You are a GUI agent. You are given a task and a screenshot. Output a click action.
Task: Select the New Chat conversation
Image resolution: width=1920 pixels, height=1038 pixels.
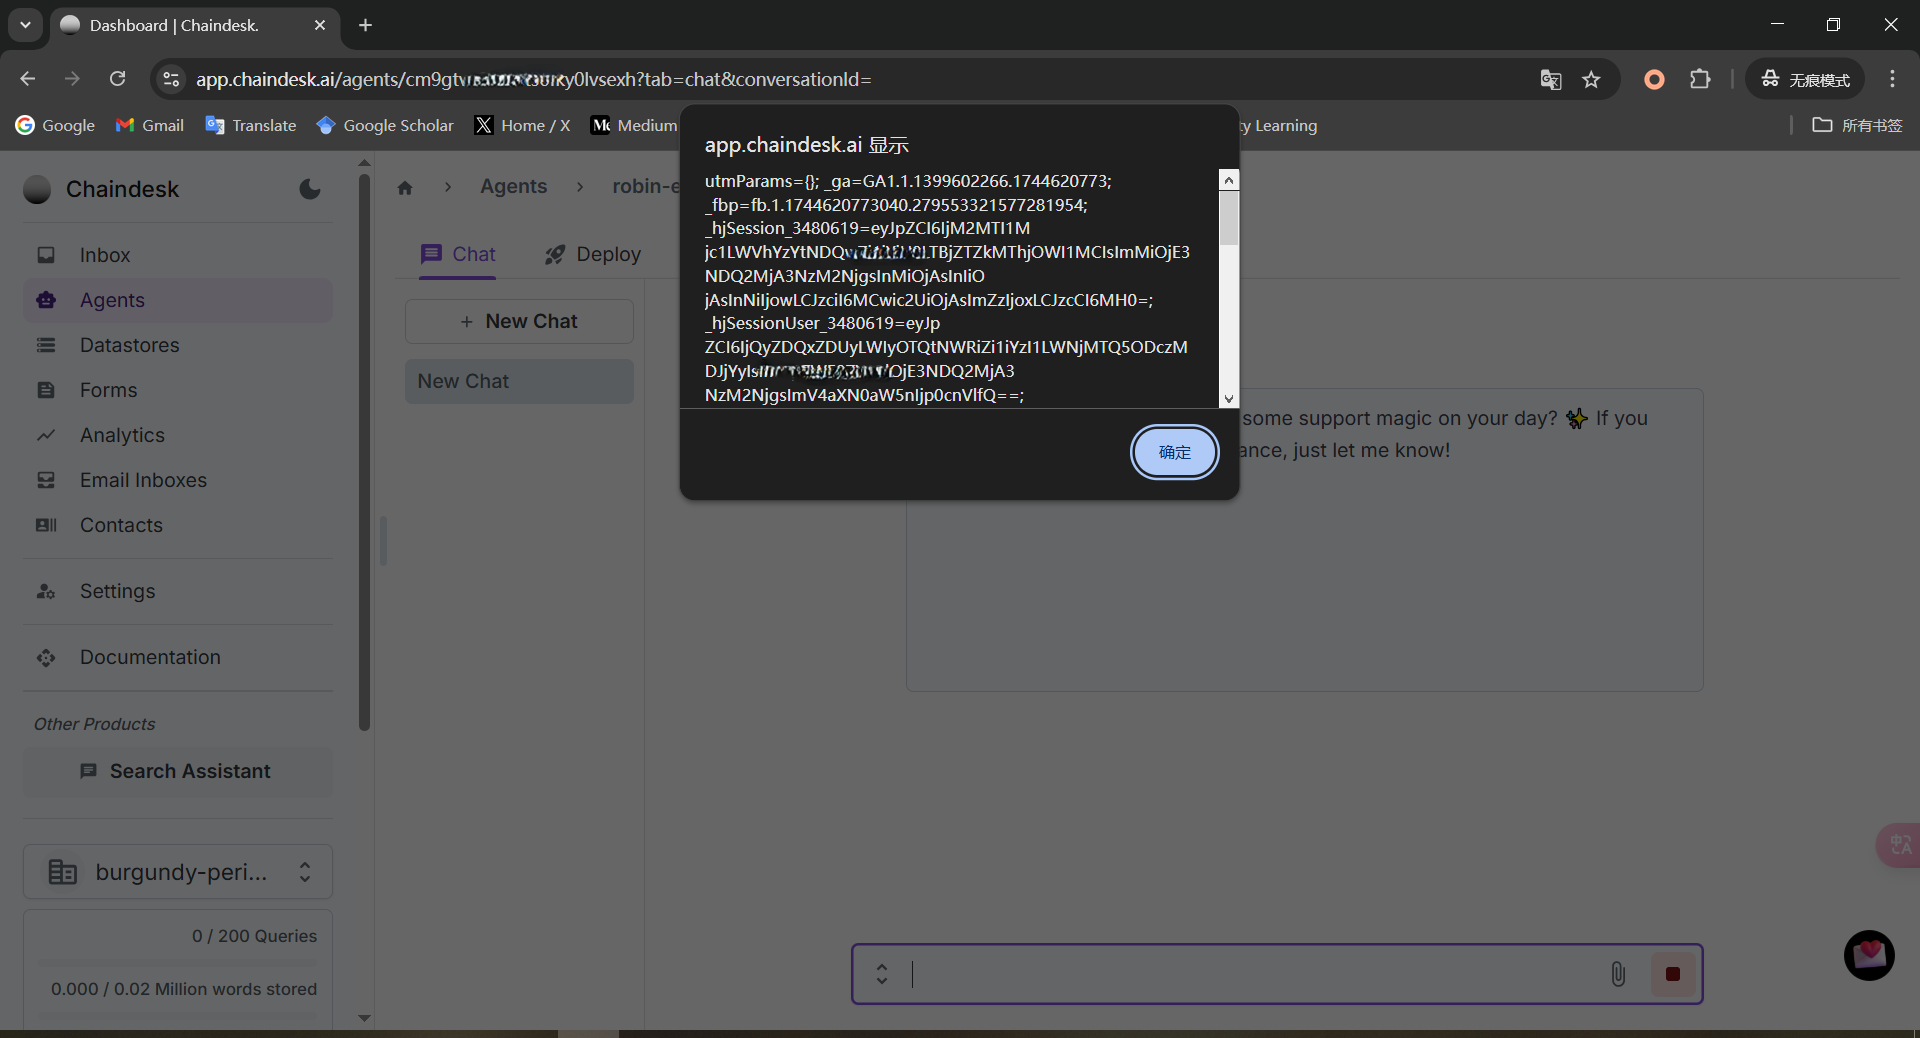pyautogui.click(x=519, y=381)
